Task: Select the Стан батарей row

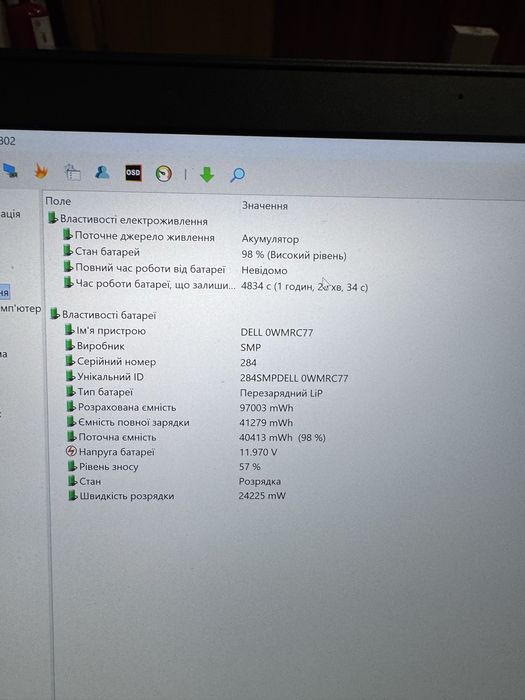Action: pos(102,252)
